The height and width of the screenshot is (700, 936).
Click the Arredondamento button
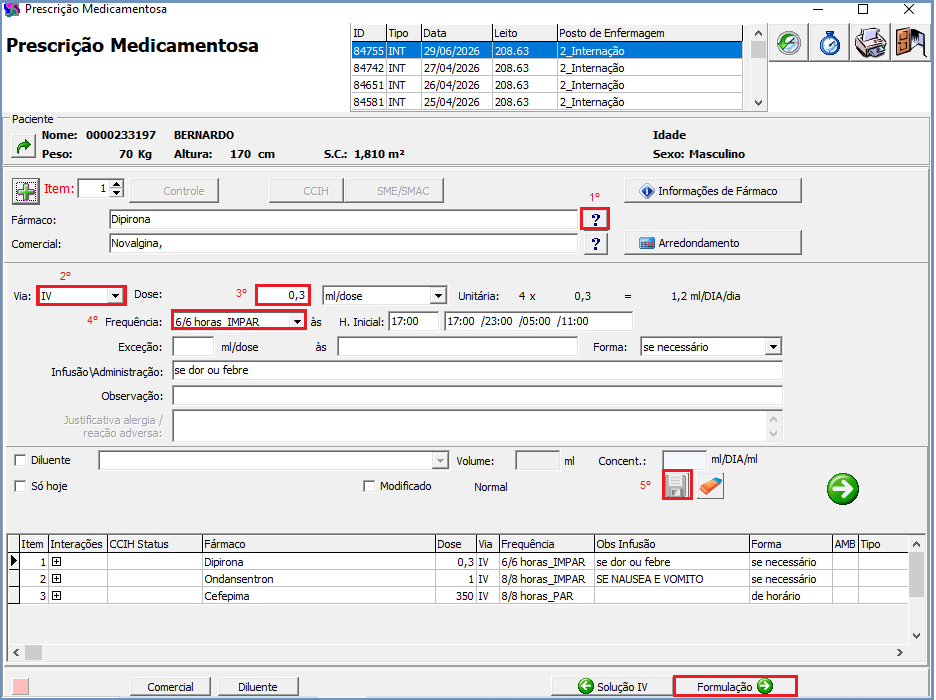tap(713, 243)
